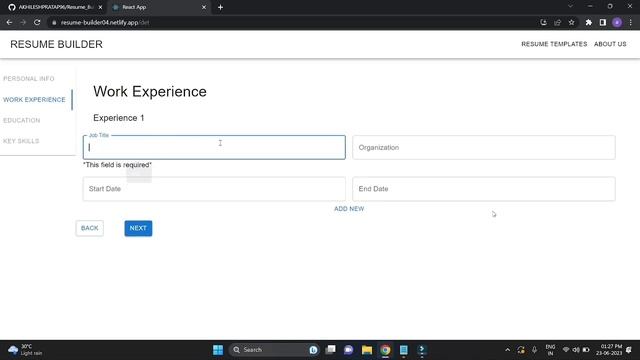Screen dimensions: 640x360
Task: Click the sync icon in the system tray
Action: click(x=521, y=350)
